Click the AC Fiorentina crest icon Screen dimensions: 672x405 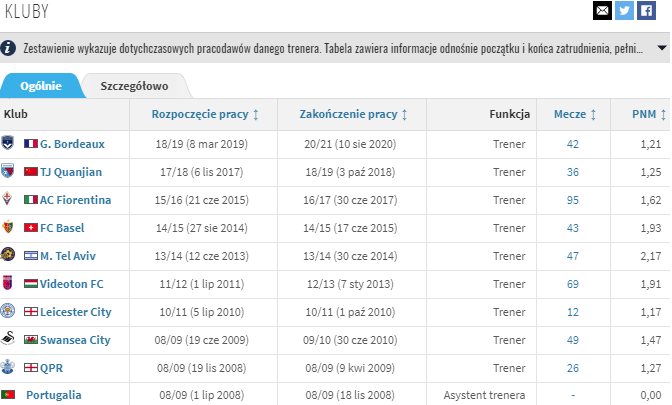7,199
